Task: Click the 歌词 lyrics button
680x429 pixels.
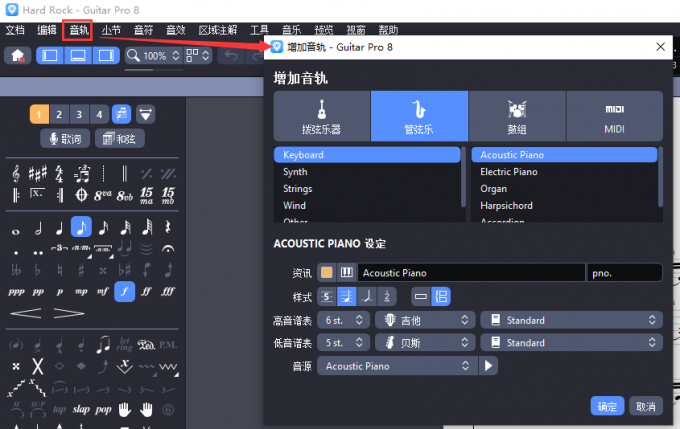Action: (x=65, y=139)
